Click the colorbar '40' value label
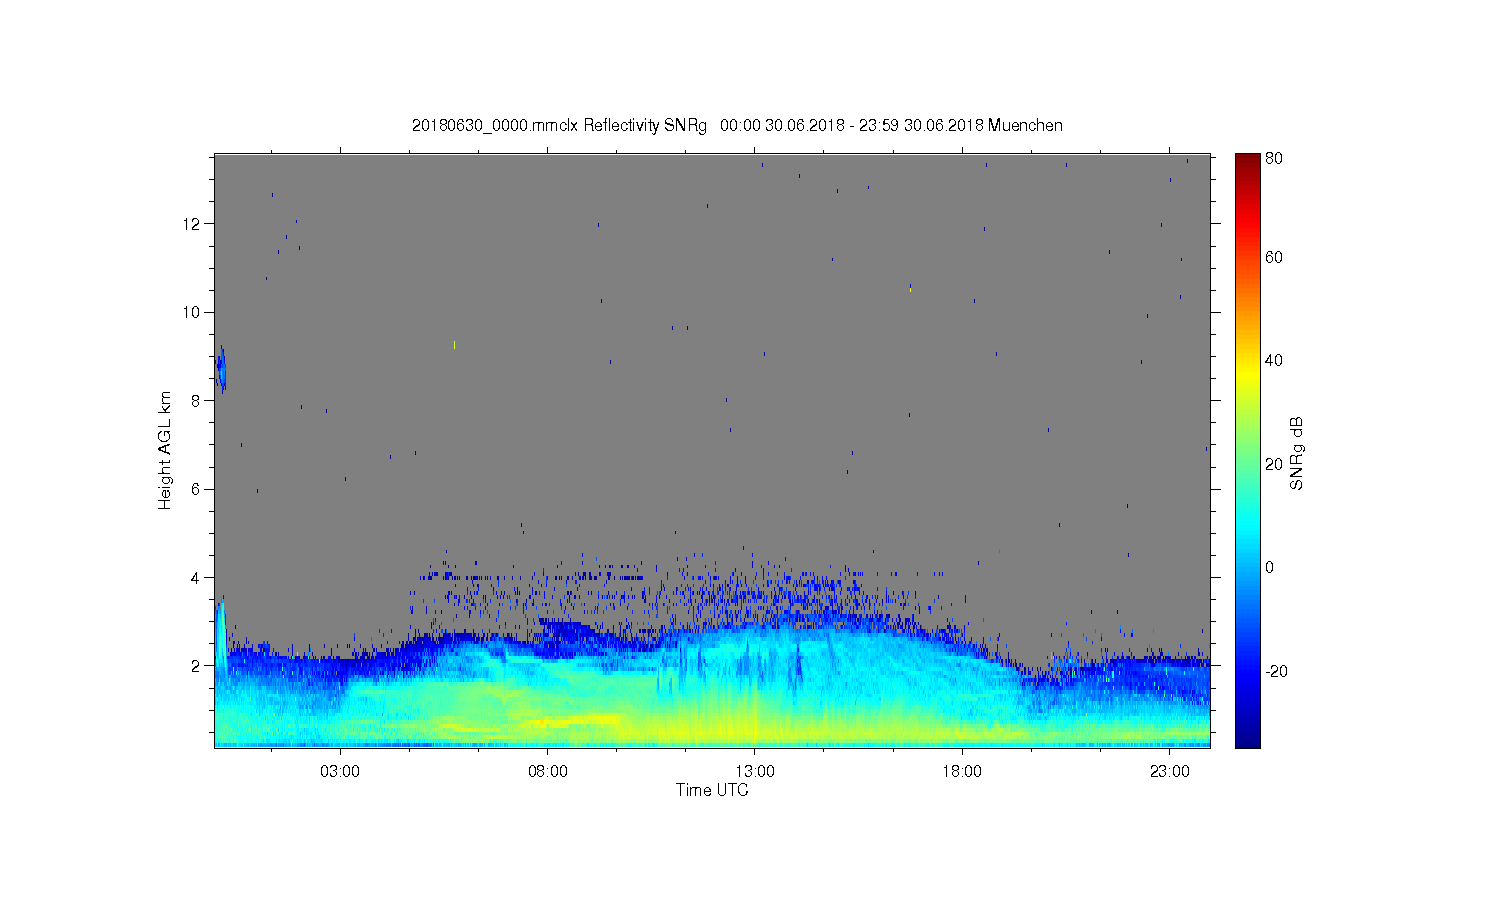1500x900 pixels. tap(1274, 361)
